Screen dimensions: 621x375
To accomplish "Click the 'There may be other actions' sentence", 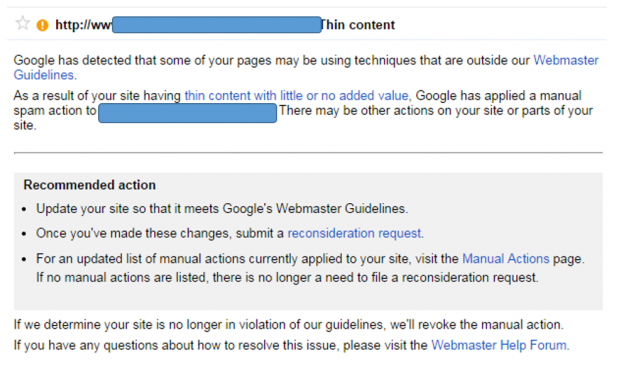I will (x=436, y=110).
